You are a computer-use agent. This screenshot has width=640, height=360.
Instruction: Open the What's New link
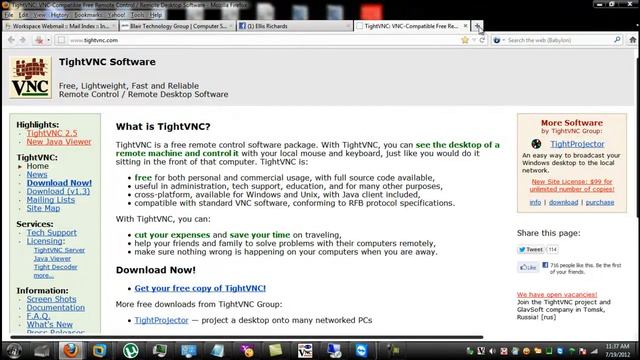tap(49, 324)
